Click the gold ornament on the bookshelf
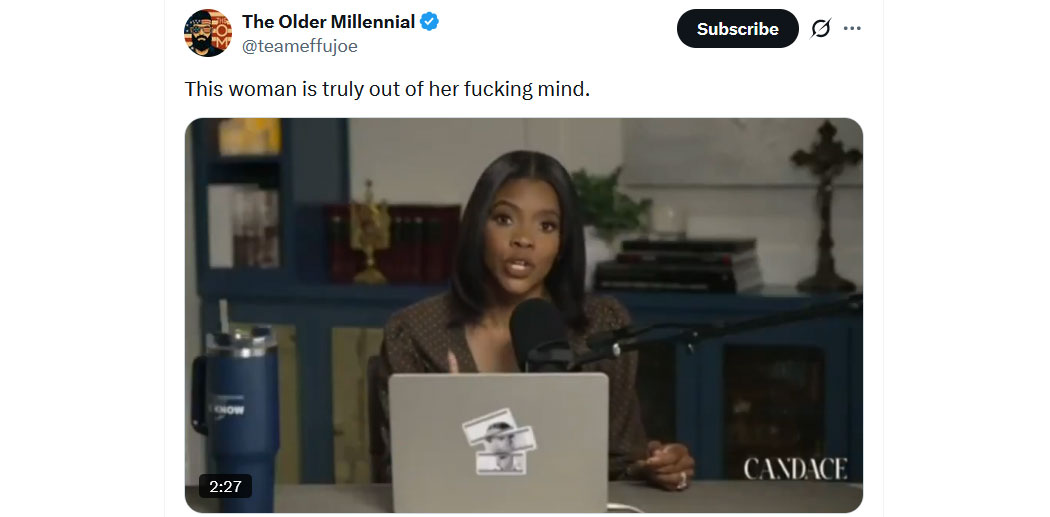1050x517 pixels. click(x=370, y=232)
